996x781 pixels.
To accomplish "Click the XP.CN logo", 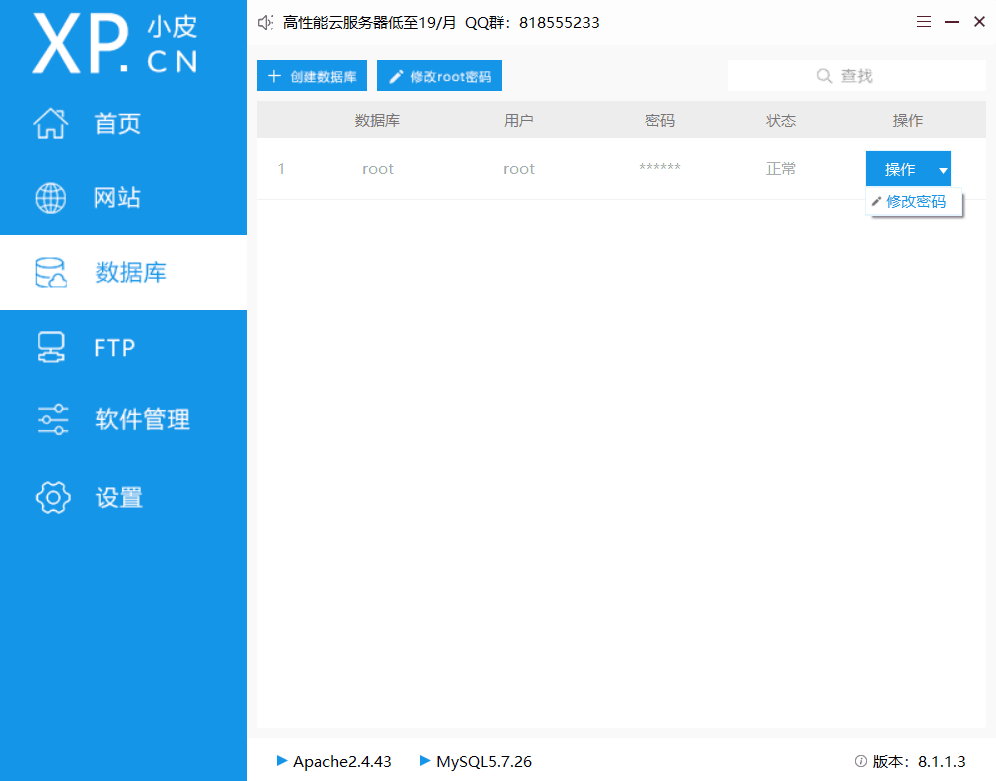I will pyautogui.click(x=115, y=44).
